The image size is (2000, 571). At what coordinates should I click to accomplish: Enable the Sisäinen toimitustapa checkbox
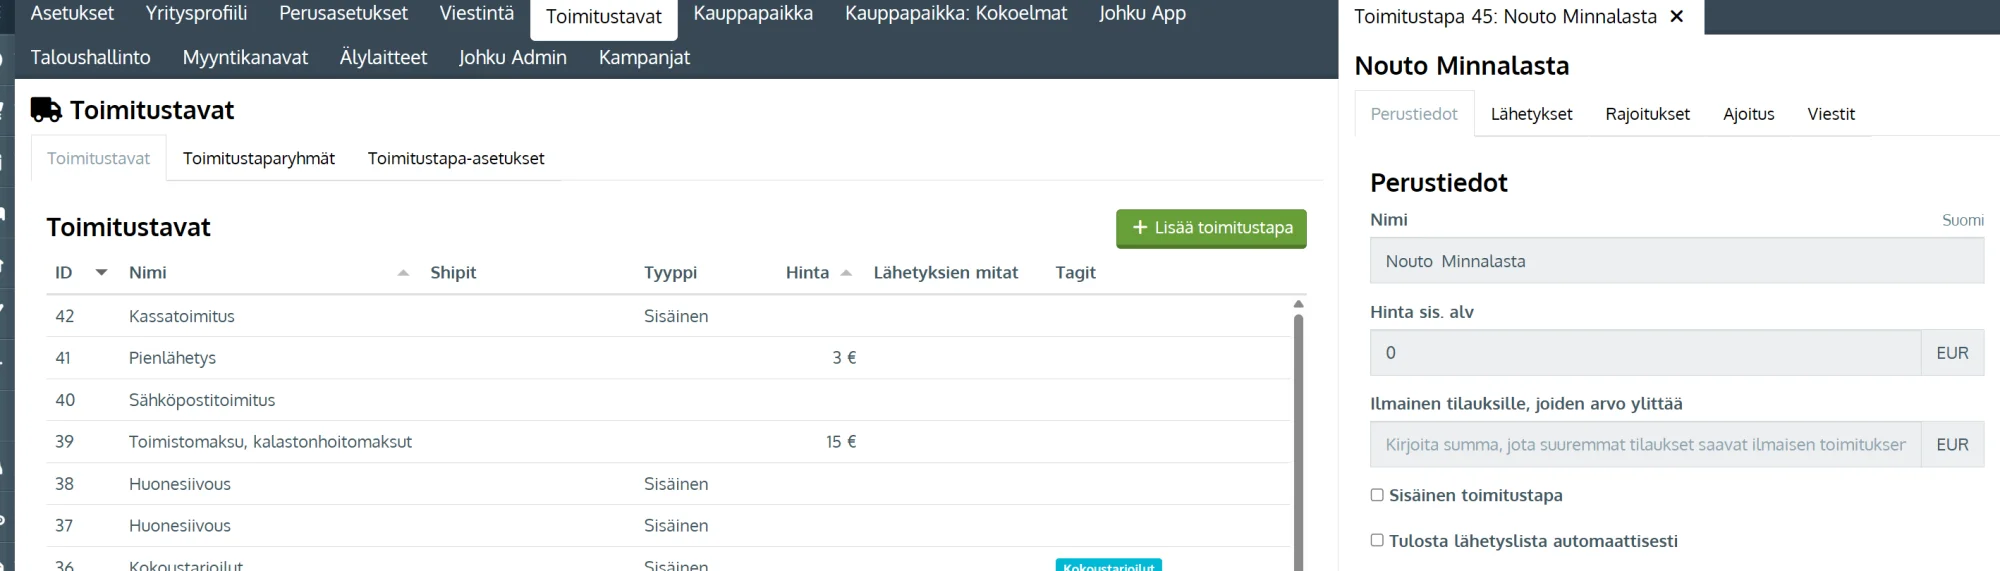click(x=1377, y=495)
